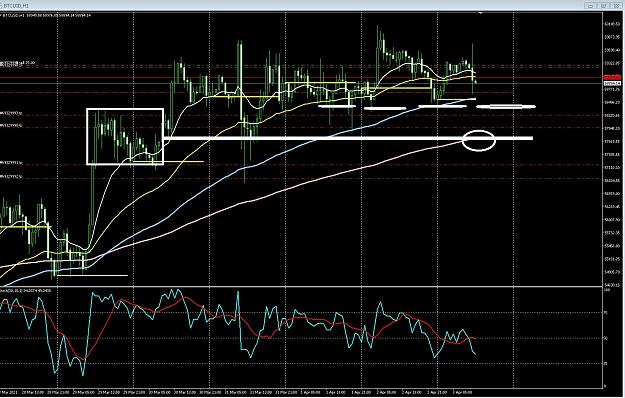Click the '28 Mar 2021' time axis label

tap(8, 392)
